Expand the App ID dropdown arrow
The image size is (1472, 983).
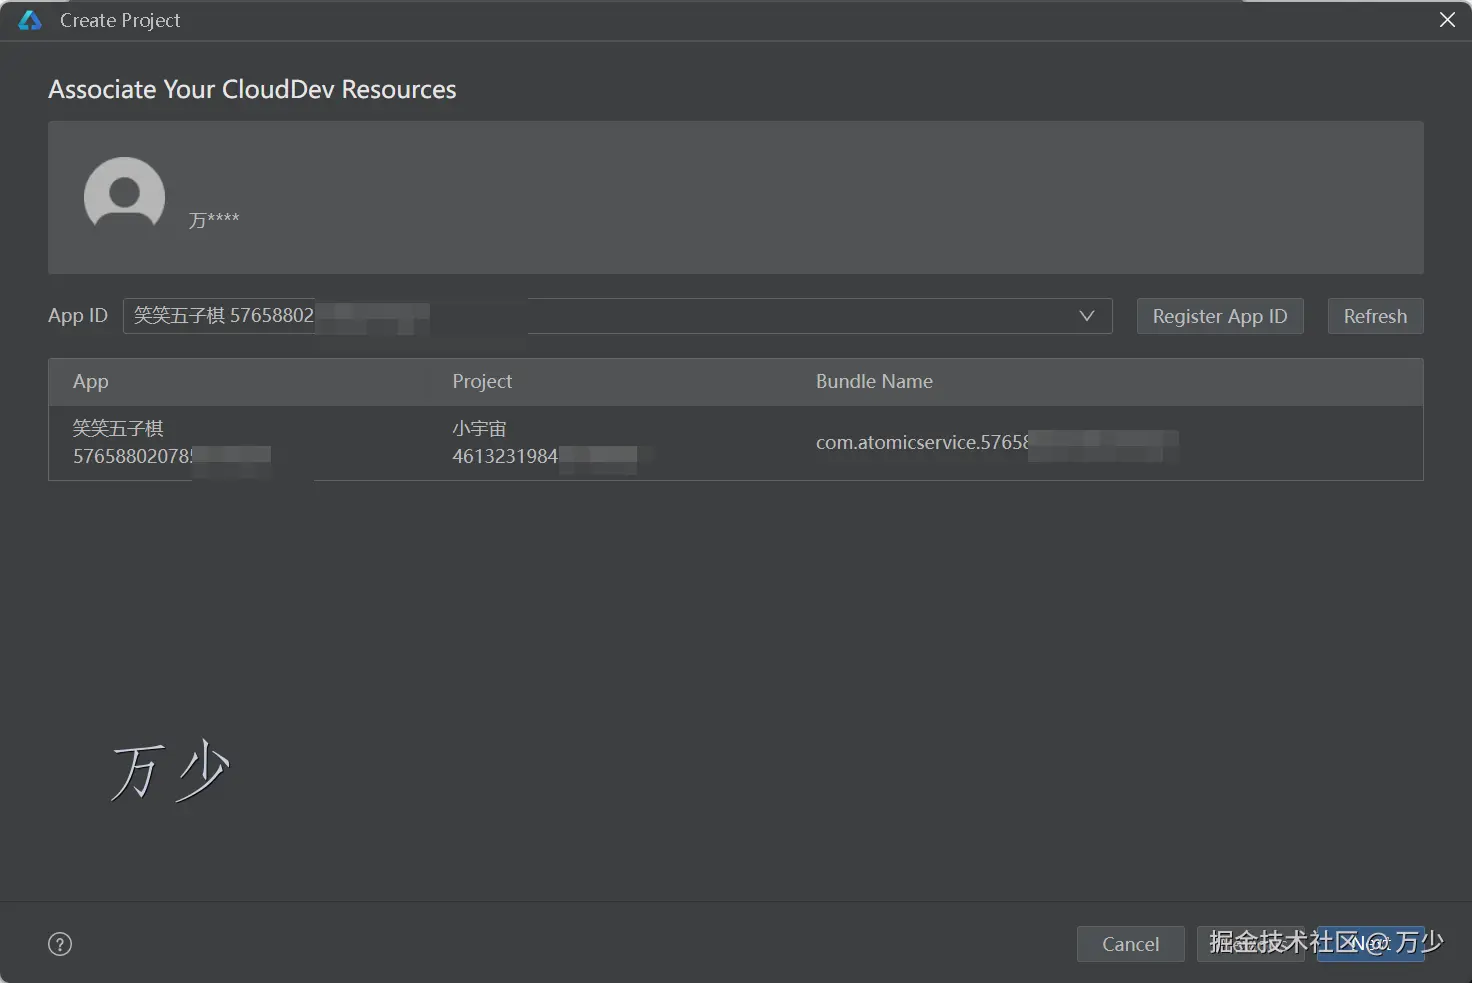pos(1087,316)
